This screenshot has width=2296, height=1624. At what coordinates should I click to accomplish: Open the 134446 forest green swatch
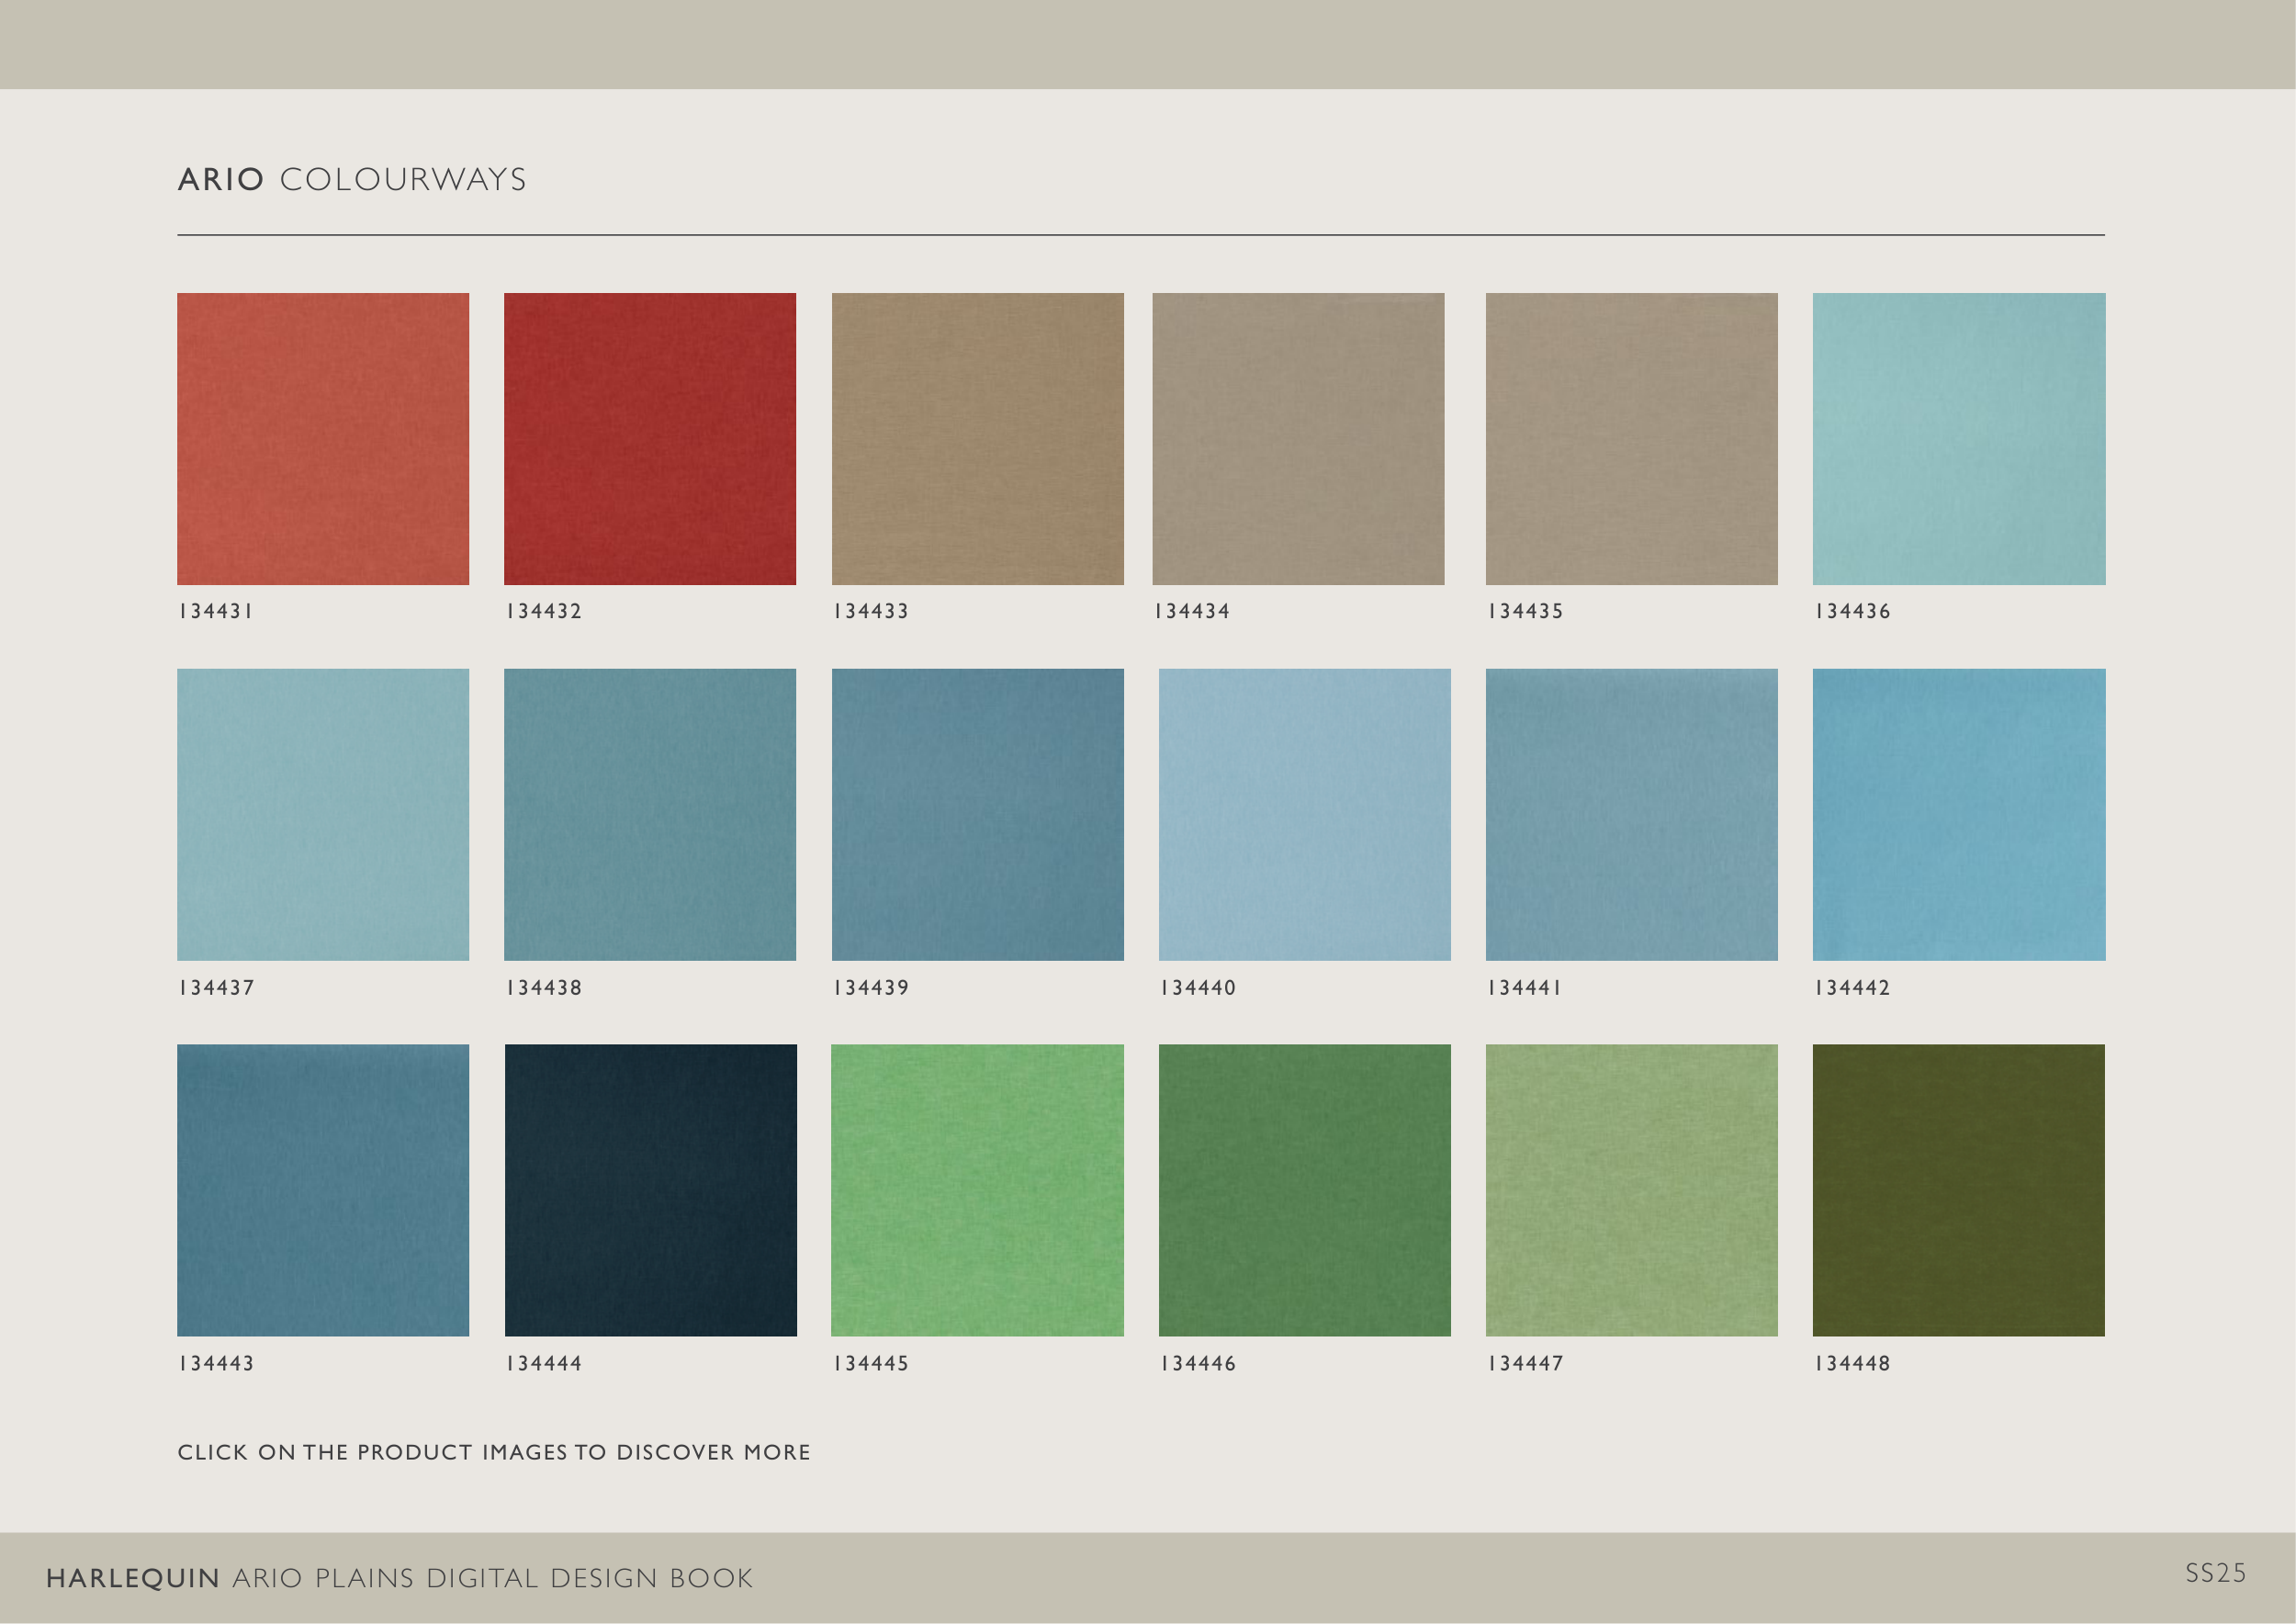(1304, 1190)
